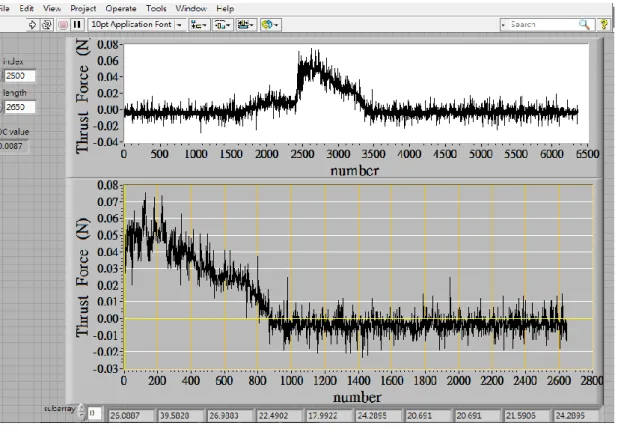Viewport: 618px width, 435px height.
Task: Click the Run arrow icon
Action: 32,25
